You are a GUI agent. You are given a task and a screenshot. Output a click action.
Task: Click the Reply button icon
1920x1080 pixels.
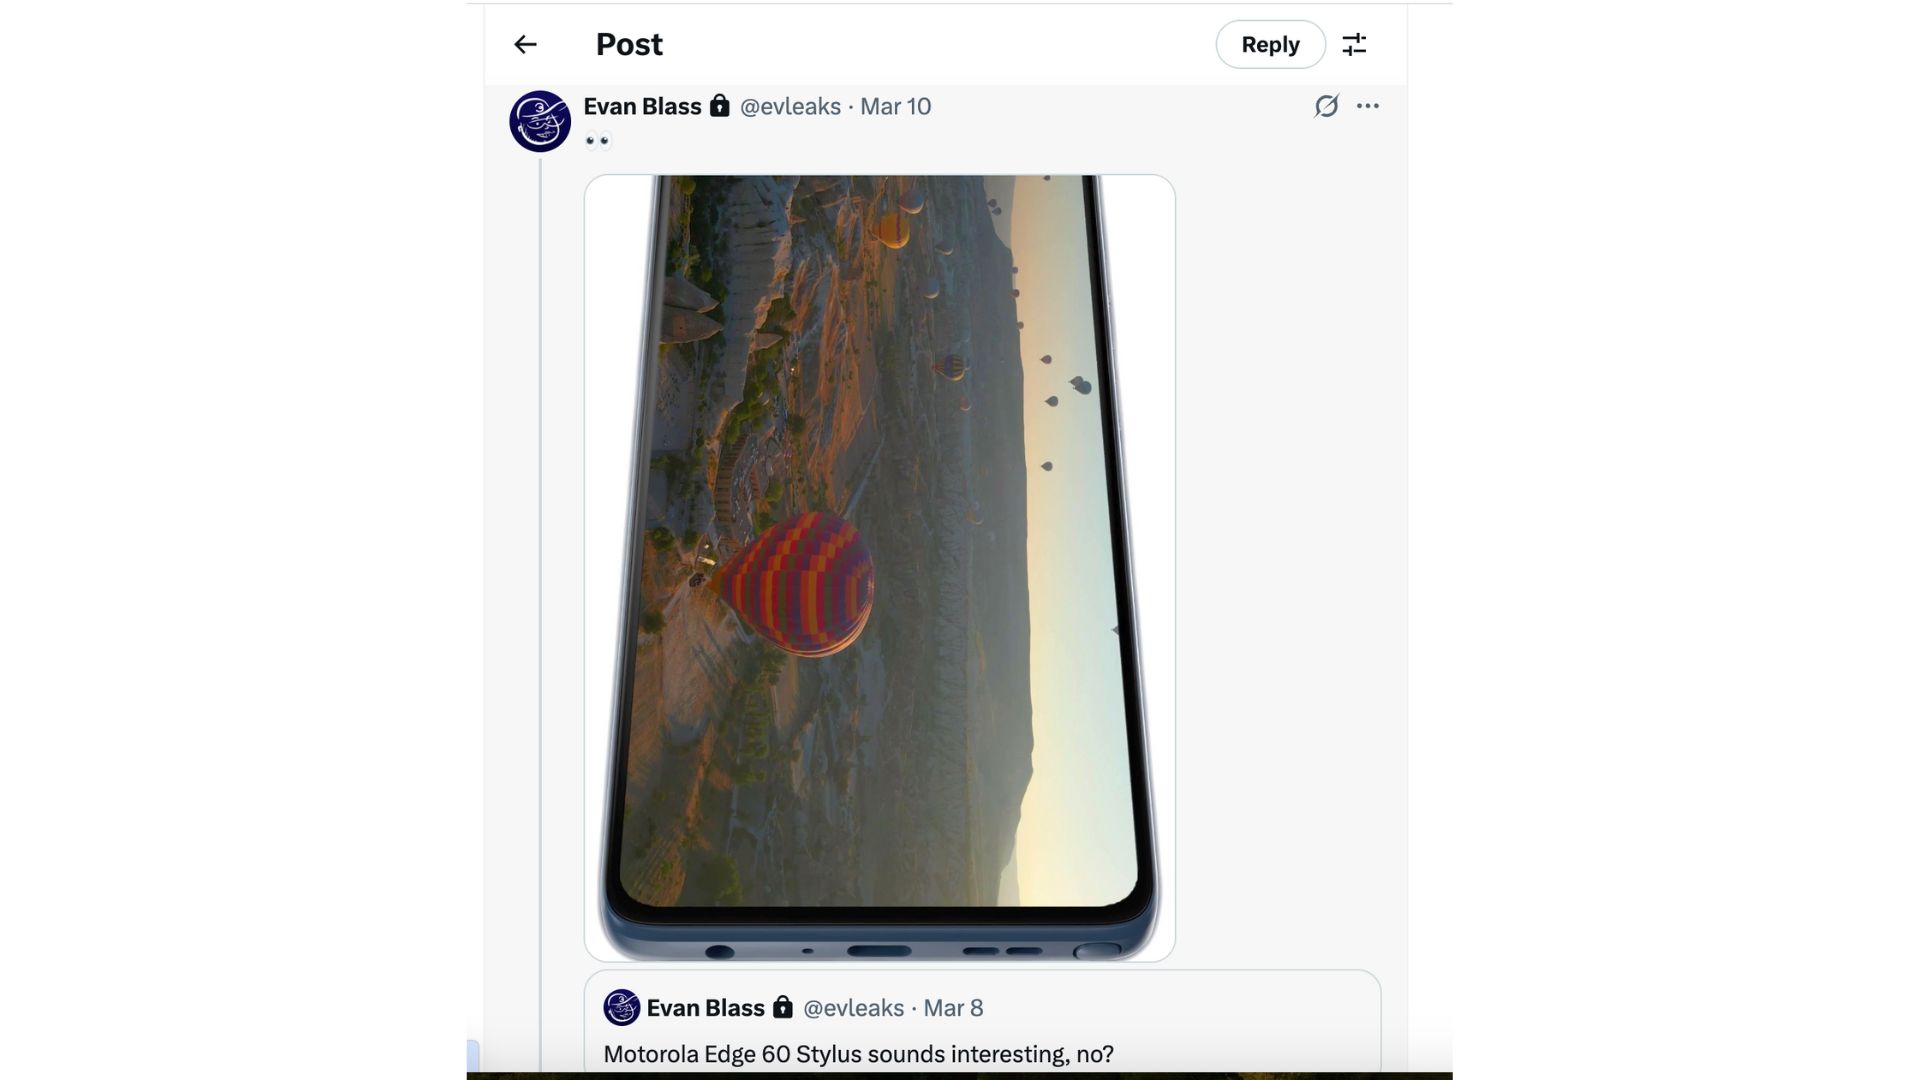pos(1270,44)
